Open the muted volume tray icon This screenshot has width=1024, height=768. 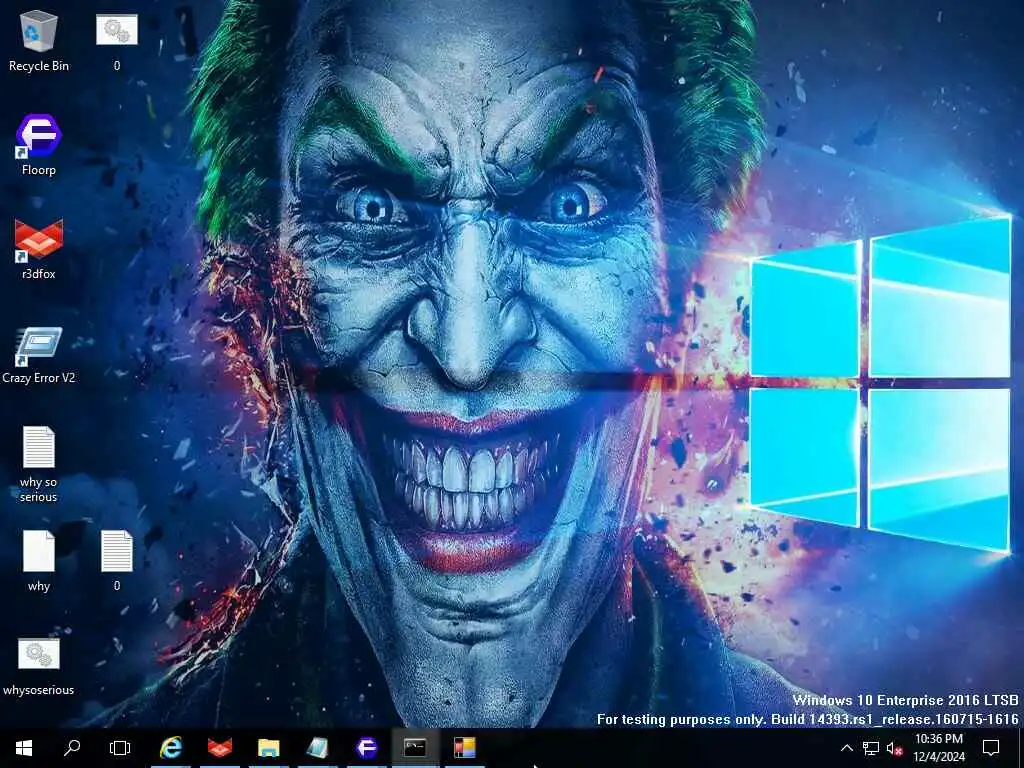coord(894,748)
